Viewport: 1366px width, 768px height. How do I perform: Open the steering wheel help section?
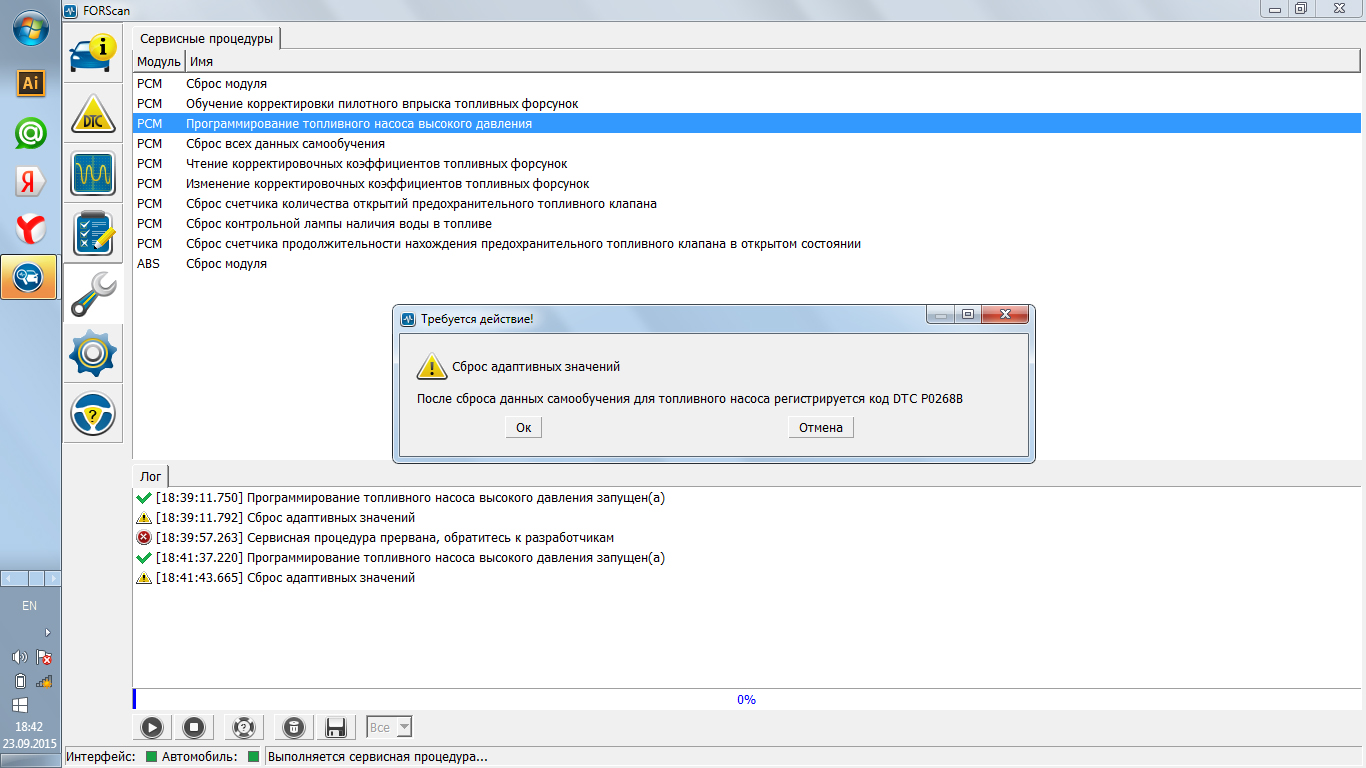point(93,412)
